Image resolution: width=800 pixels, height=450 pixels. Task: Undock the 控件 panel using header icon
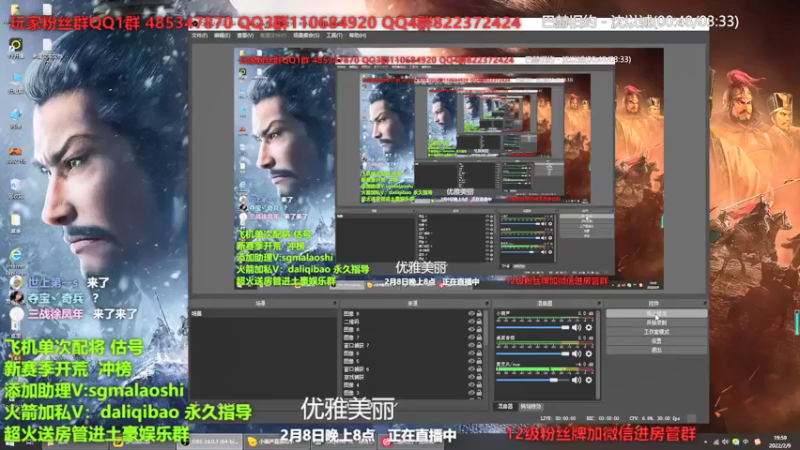[705, 304]
